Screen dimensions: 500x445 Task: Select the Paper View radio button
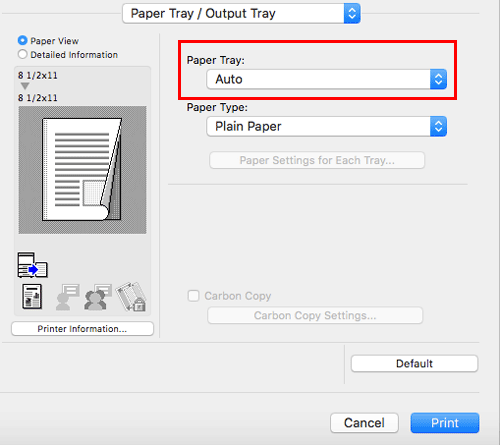click(x=22, y=41)
